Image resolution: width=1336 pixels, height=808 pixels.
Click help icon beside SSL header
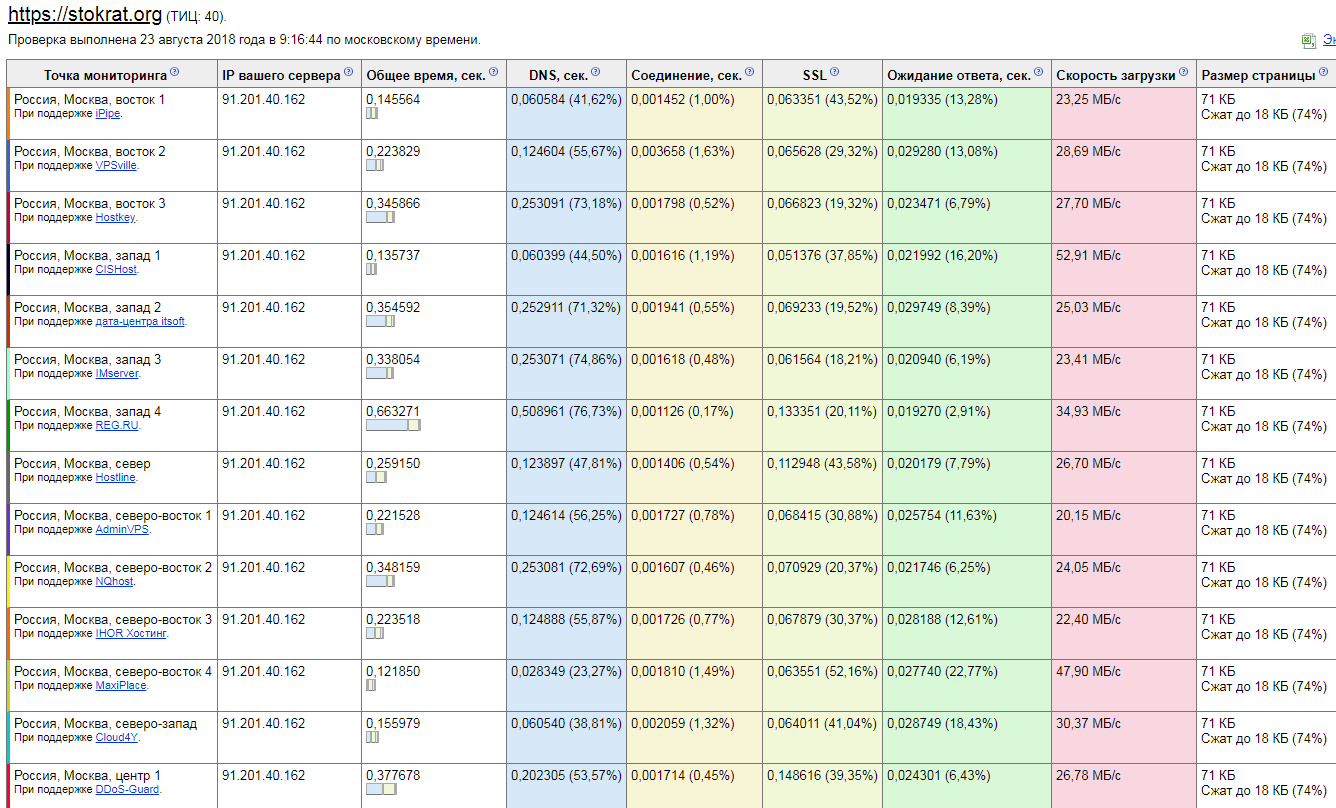[x=834, y=72]
